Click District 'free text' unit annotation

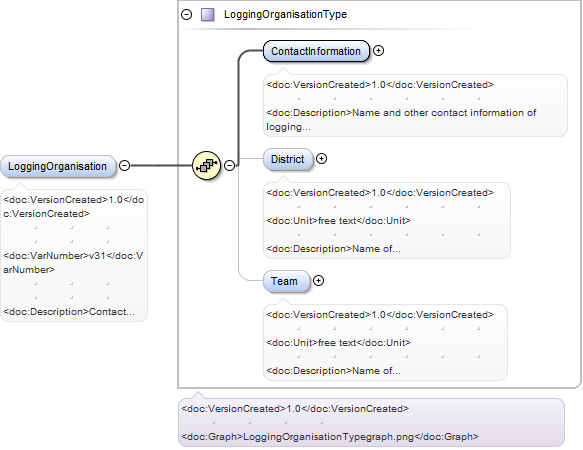tap(338, 221)
